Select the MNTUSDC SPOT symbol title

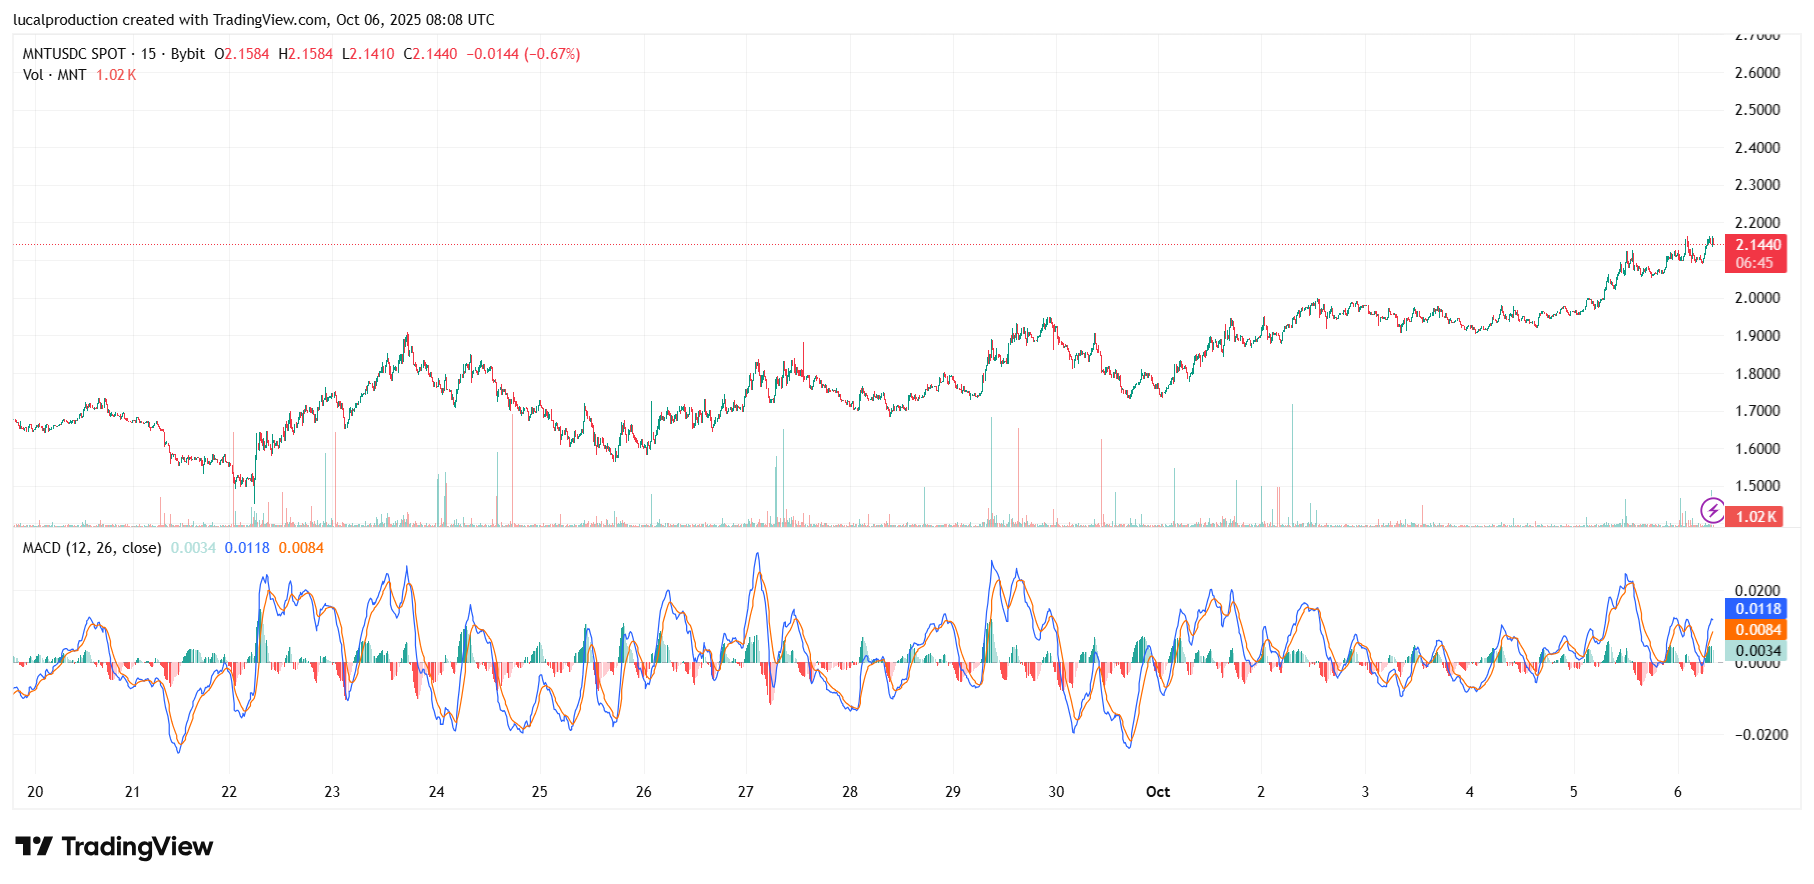pyautogui.click(x=74, y=54)
